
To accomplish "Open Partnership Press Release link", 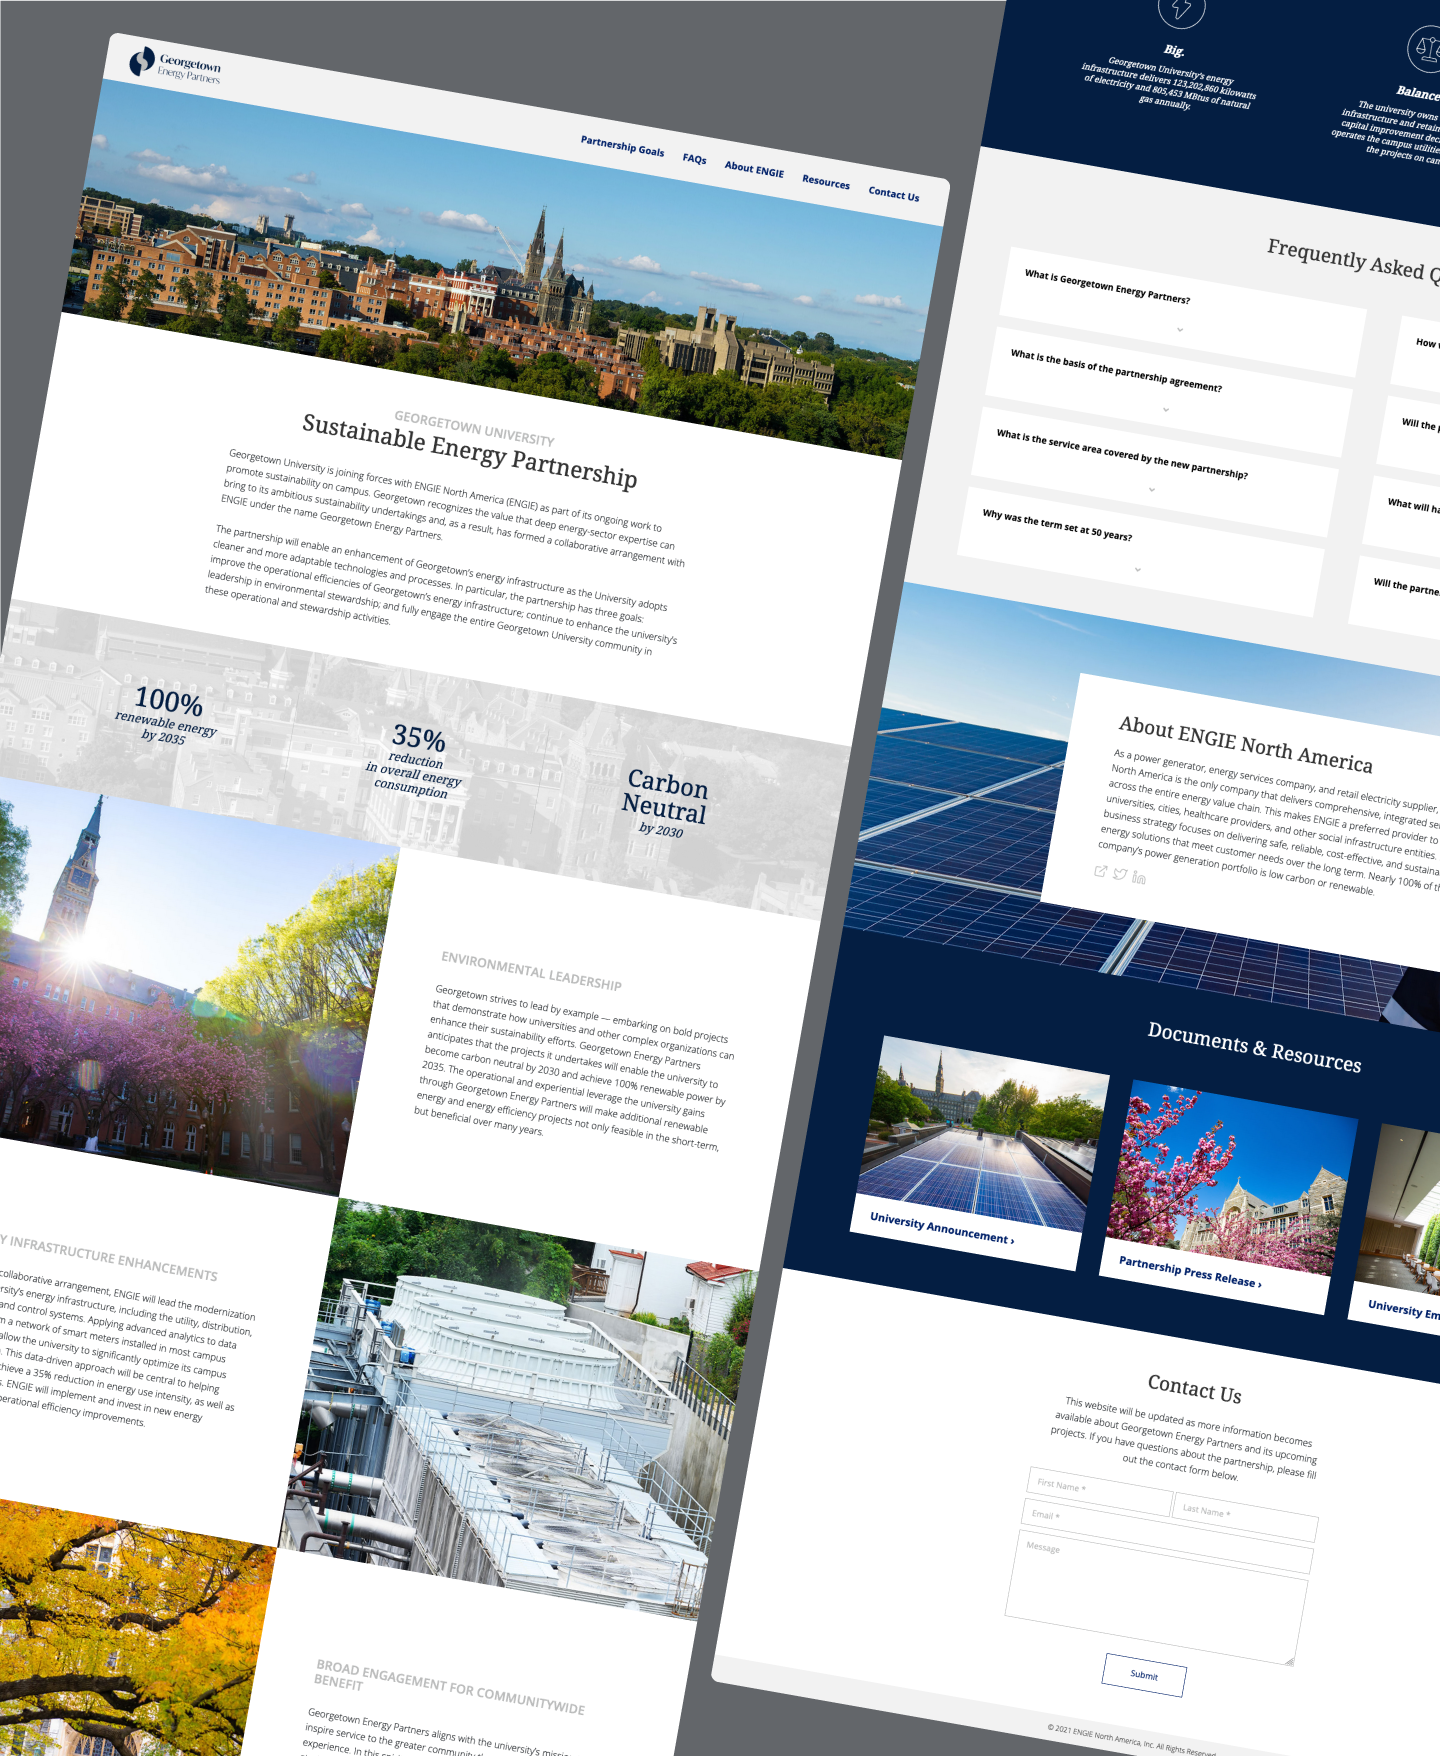I will pos(1190,1271).
